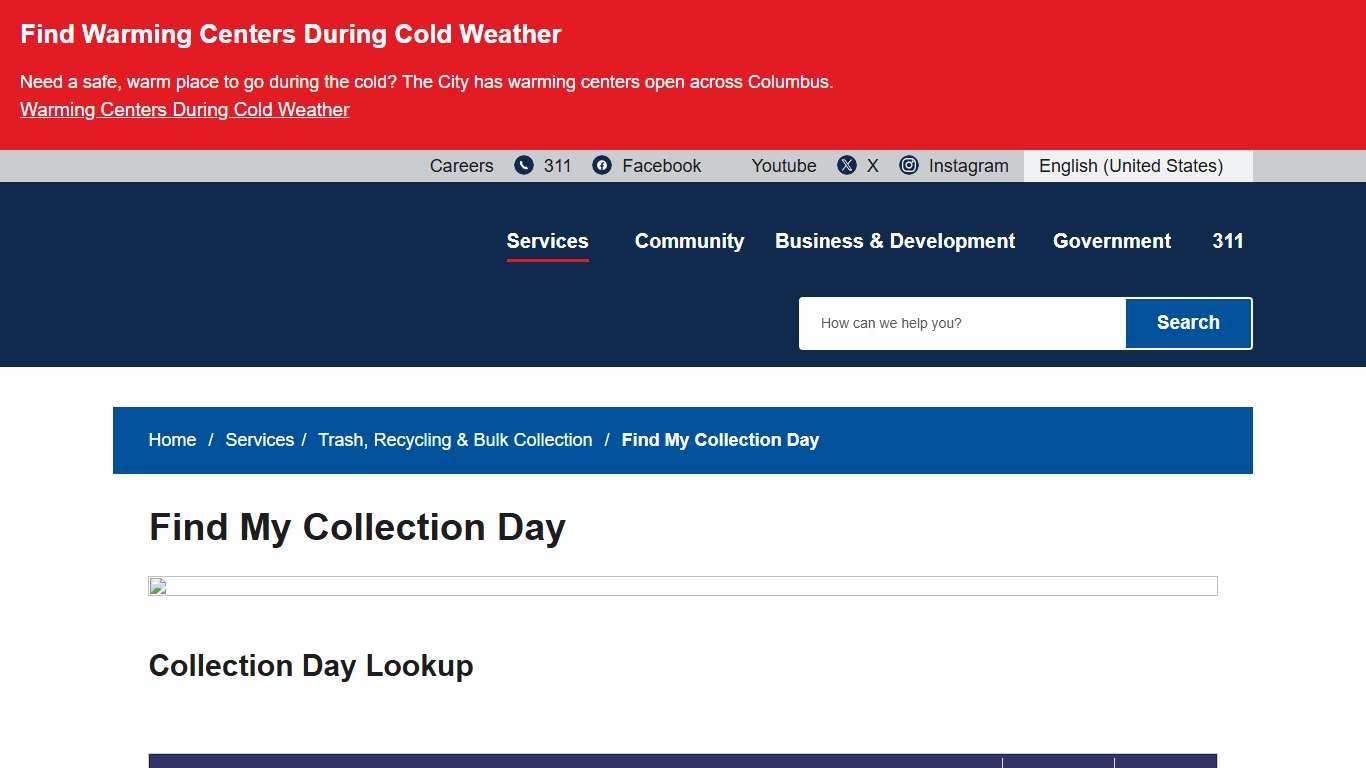Screen dimensions: 1366x768
Task: Open the Business & Development menu
Action: click(x=894, y=241)
